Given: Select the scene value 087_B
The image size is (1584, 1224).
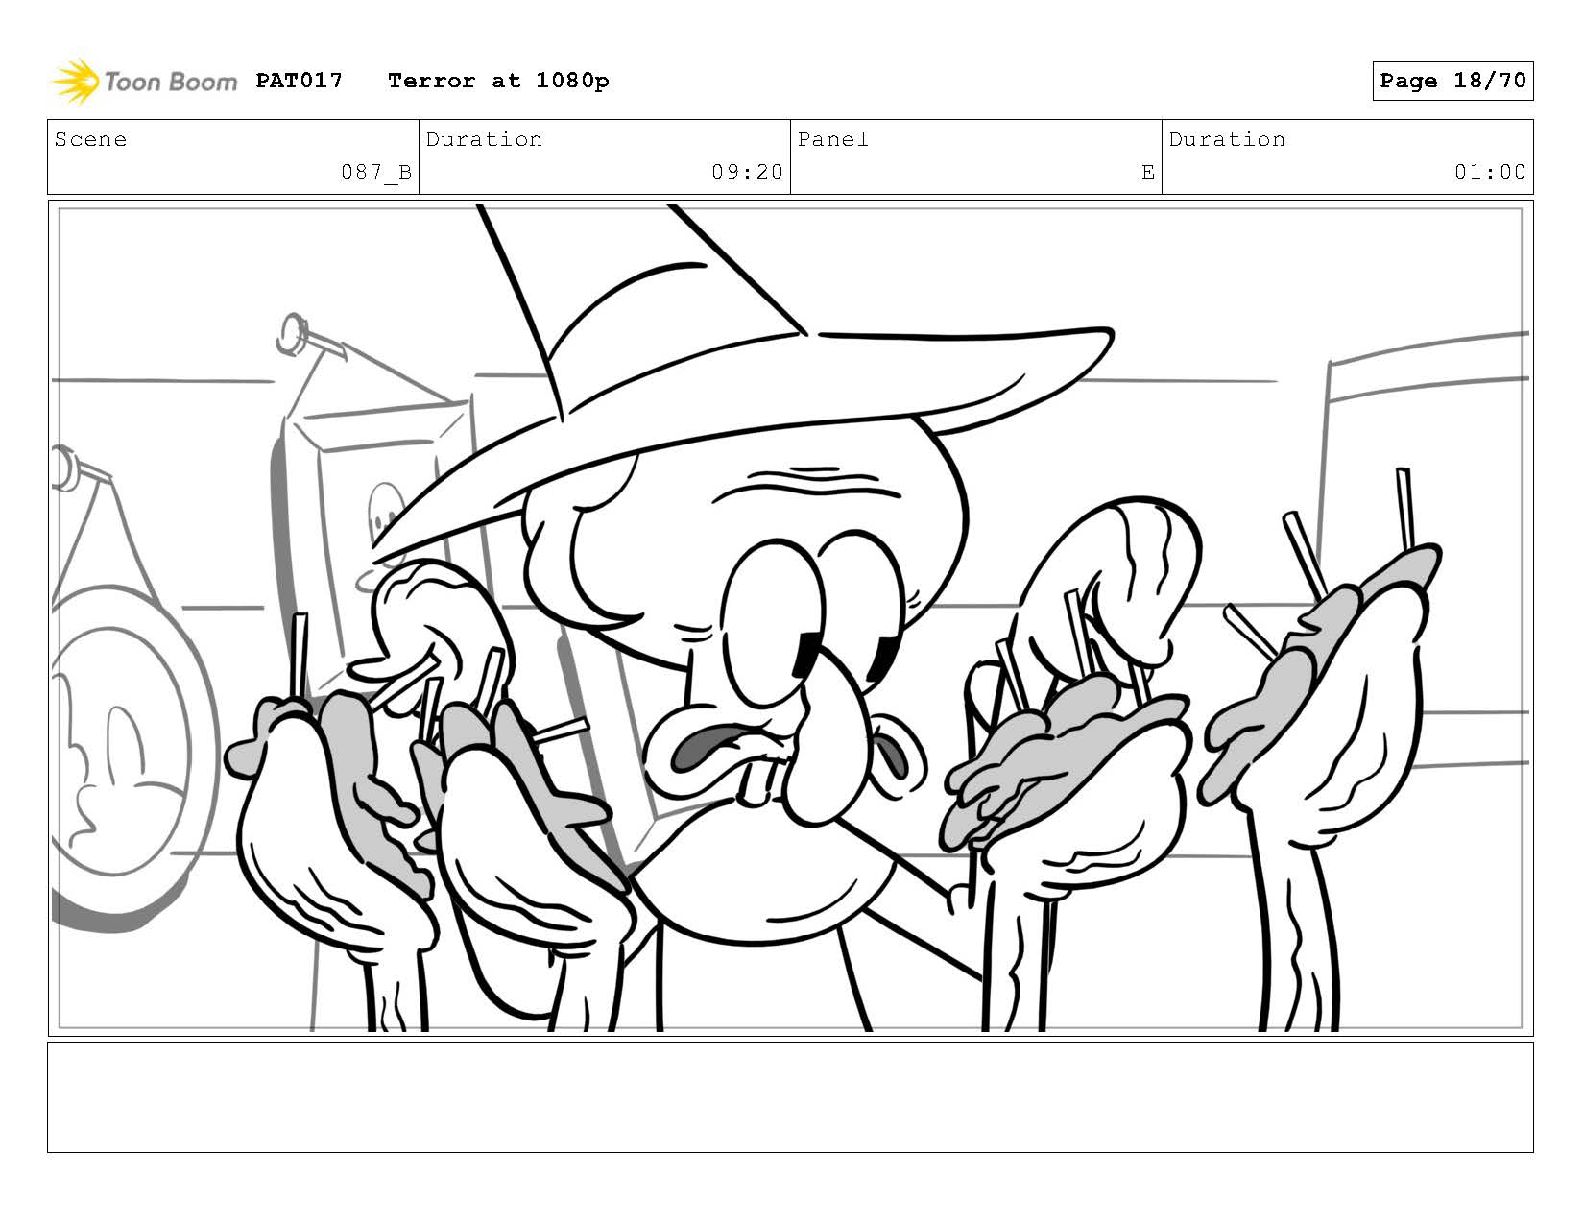Looking at the screenshot, I should [x=376, y=172].
